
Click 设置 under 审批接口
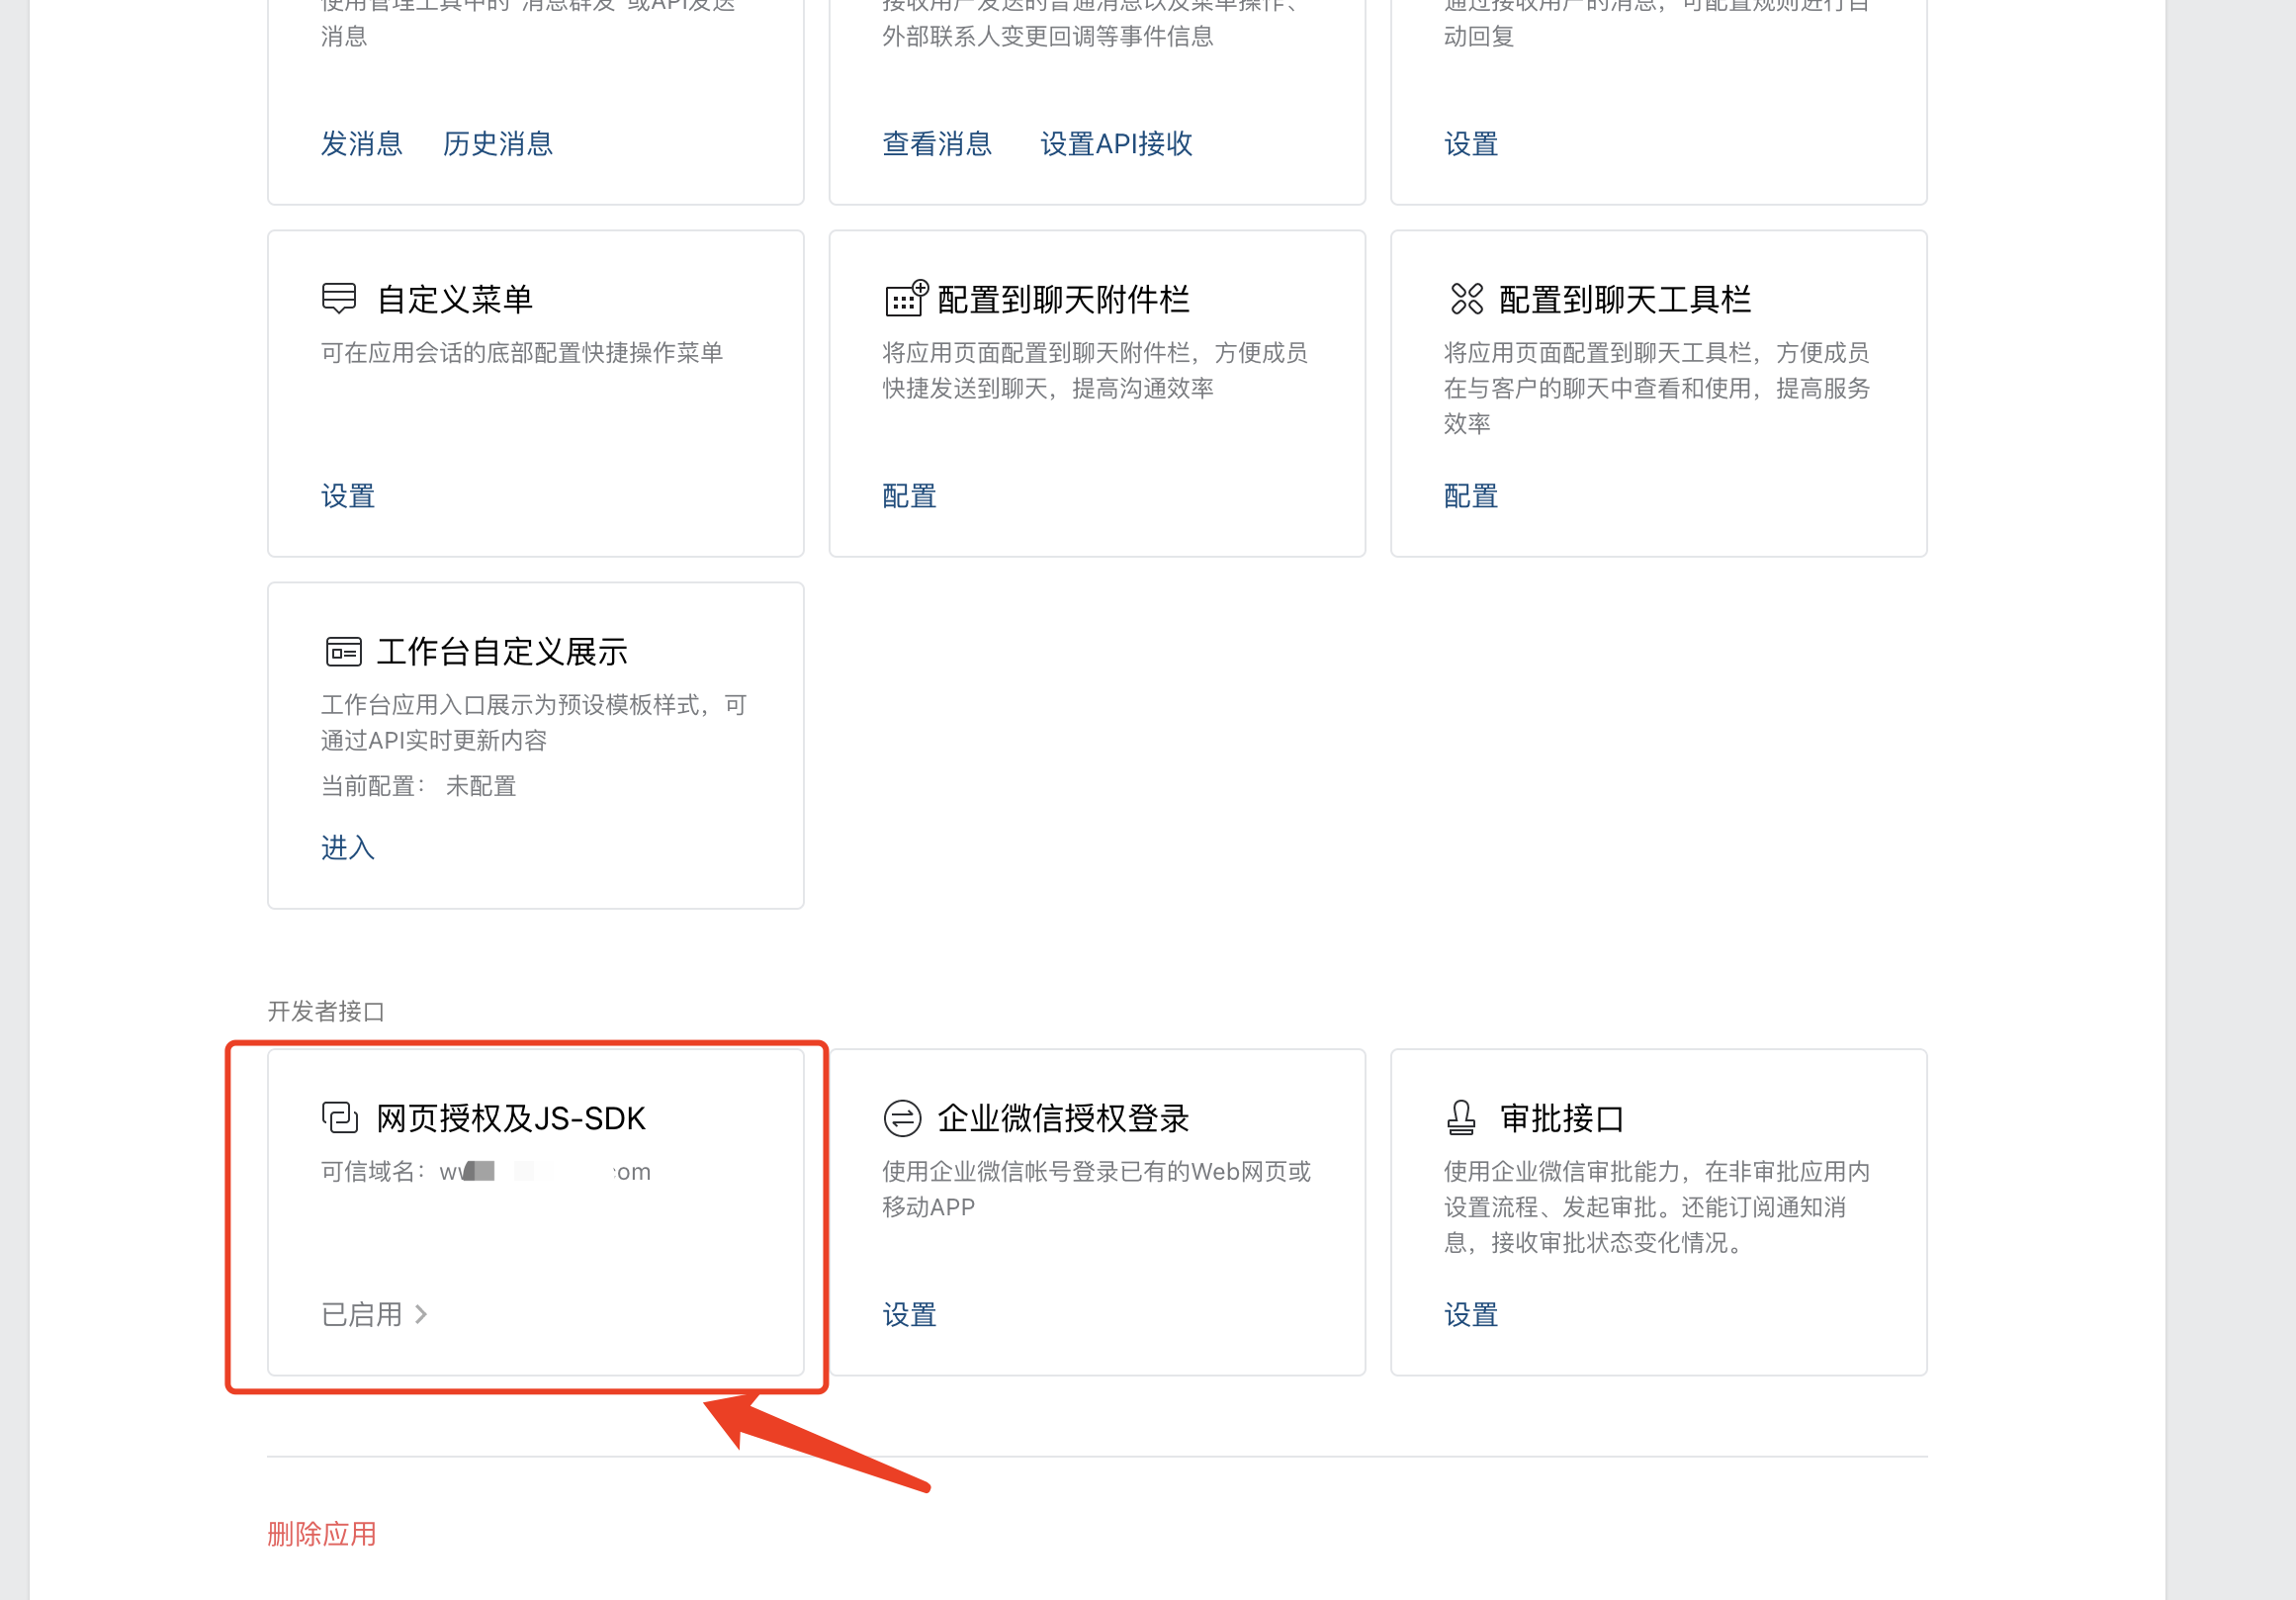(1470, 1315)
